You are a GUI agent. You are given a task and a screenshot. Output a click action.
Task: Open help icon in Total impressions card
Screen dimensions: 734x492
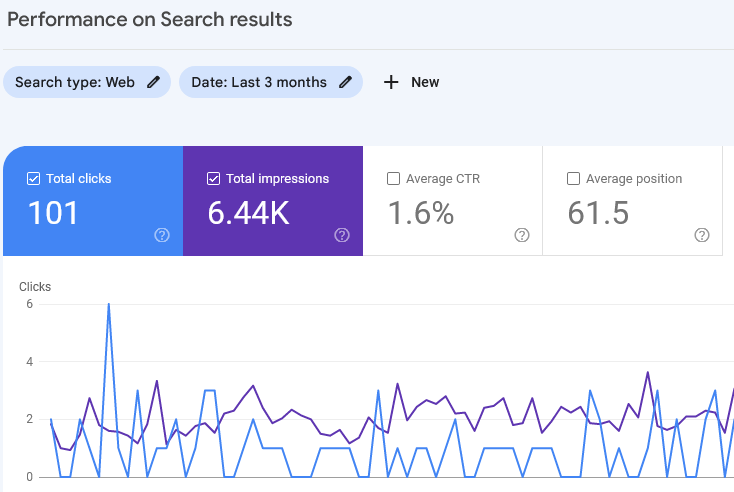coord(342,235)
